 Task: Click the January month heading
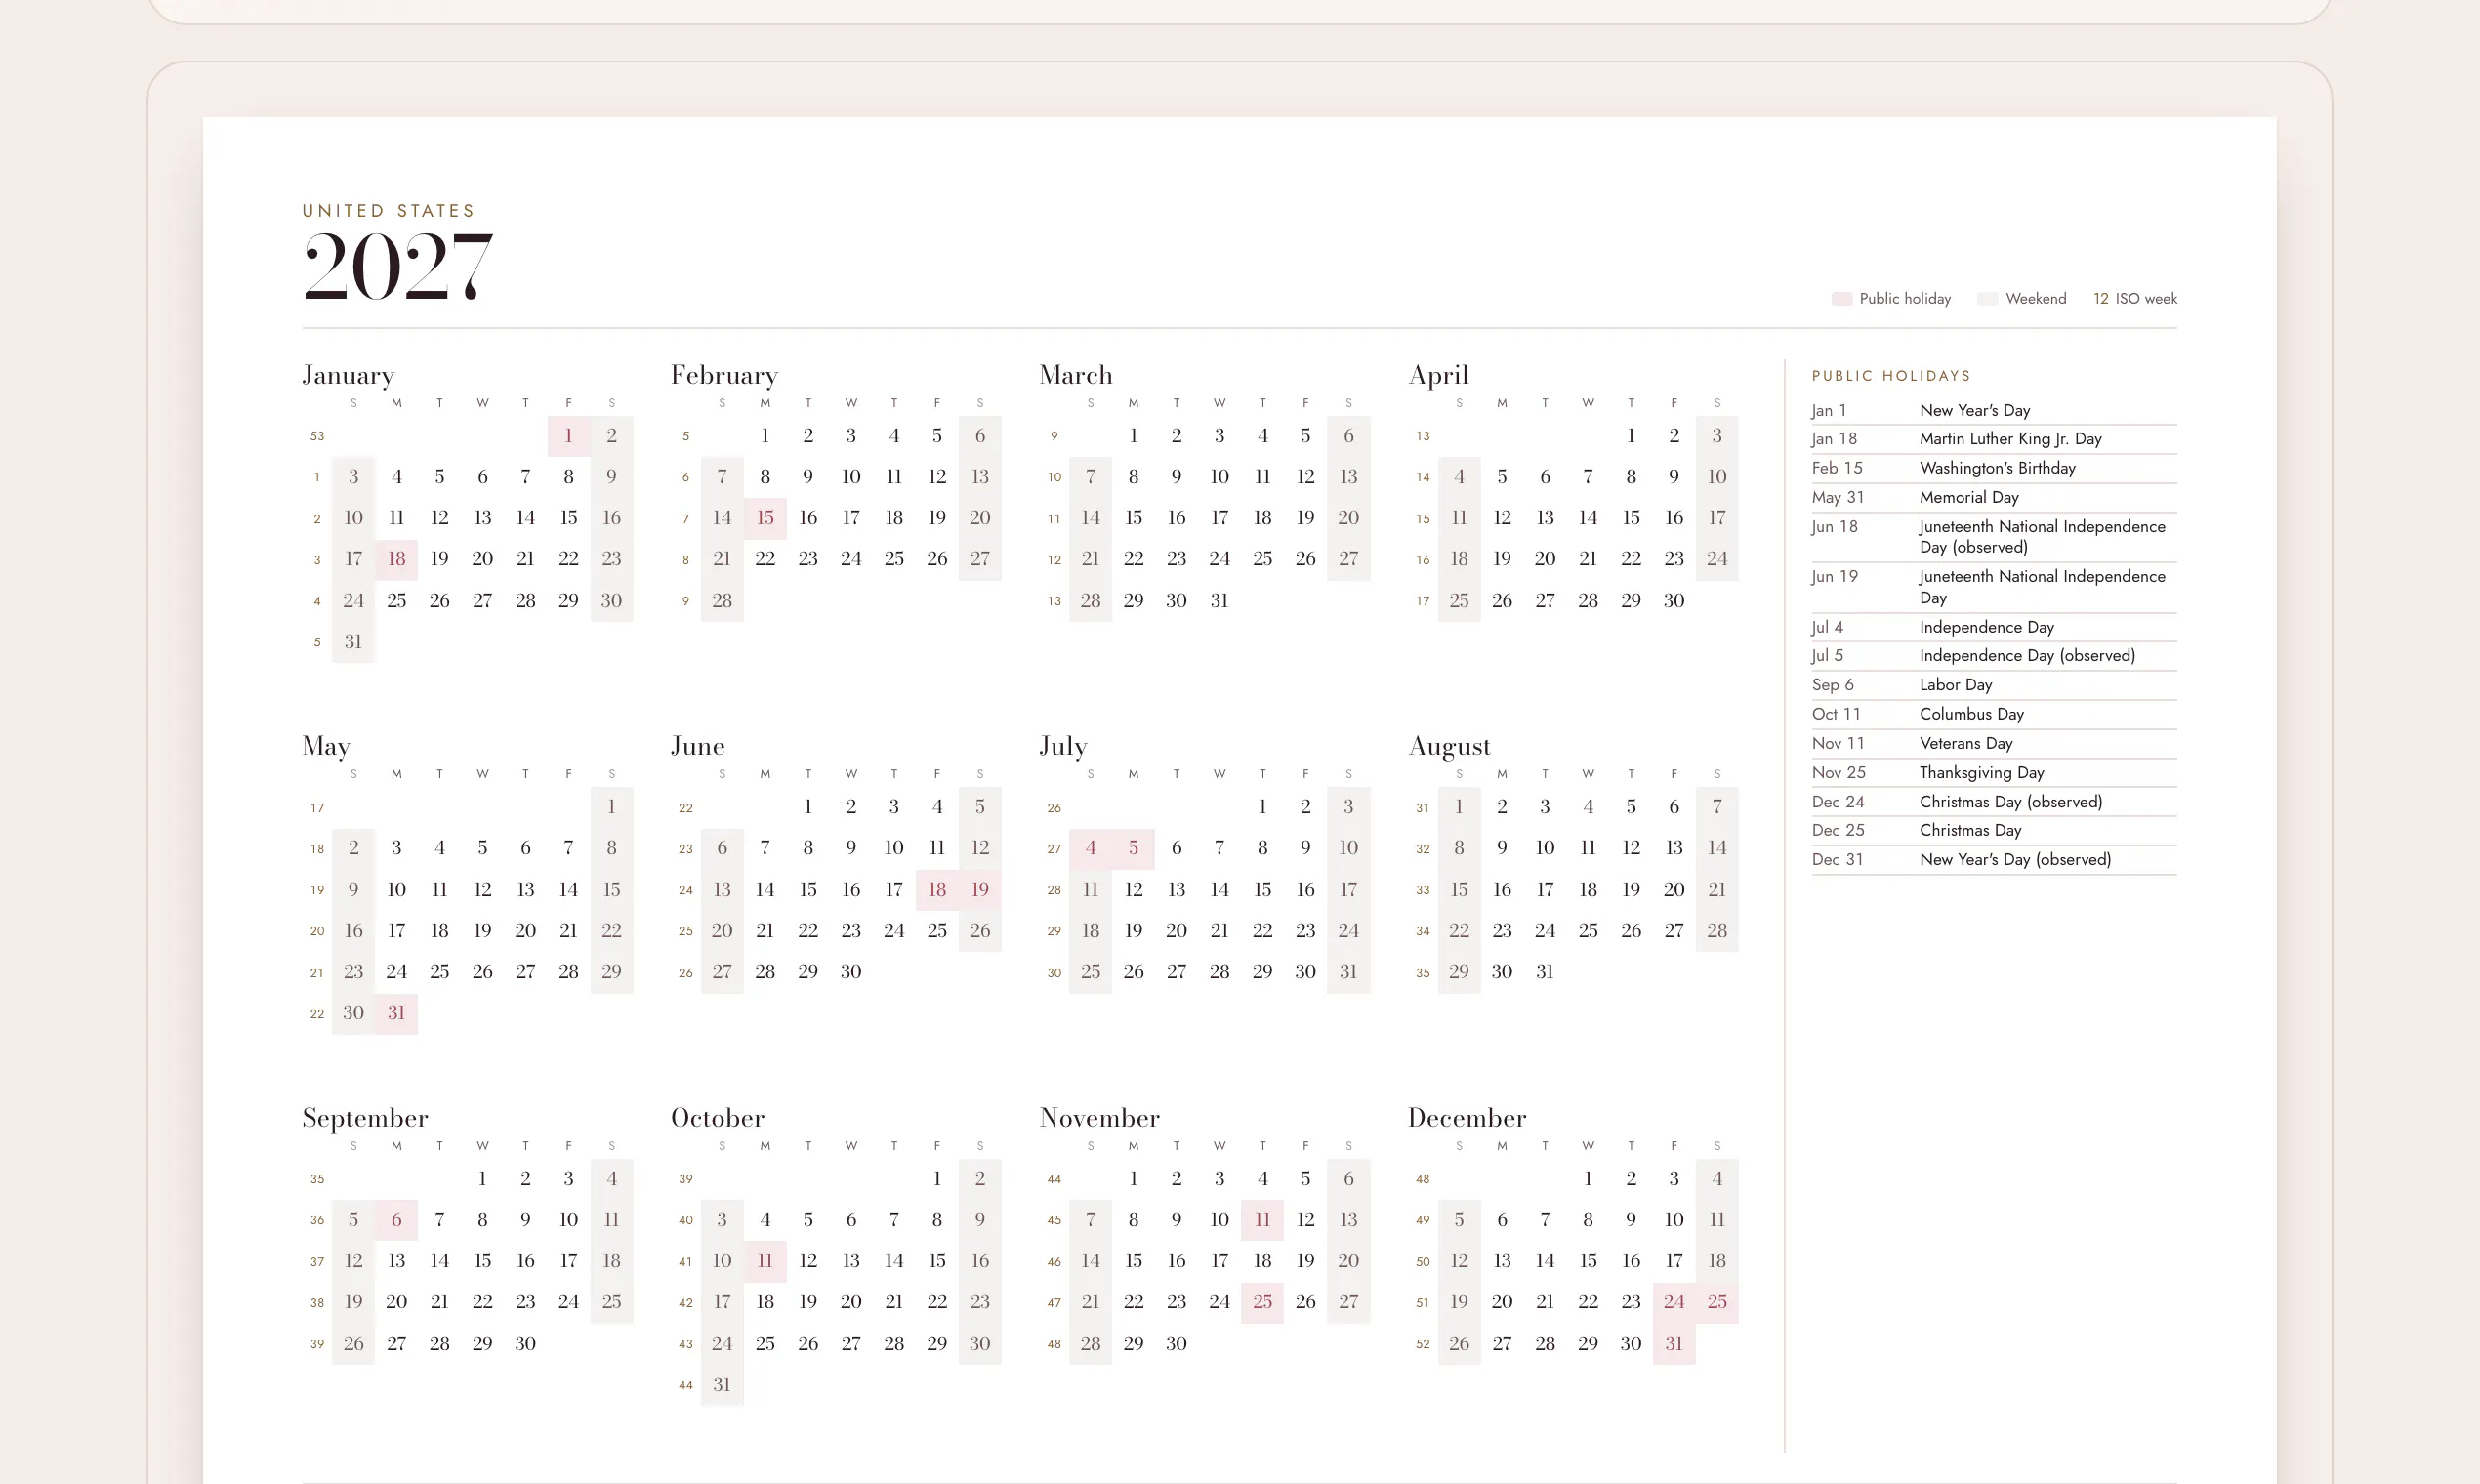(x=348, y=374)
